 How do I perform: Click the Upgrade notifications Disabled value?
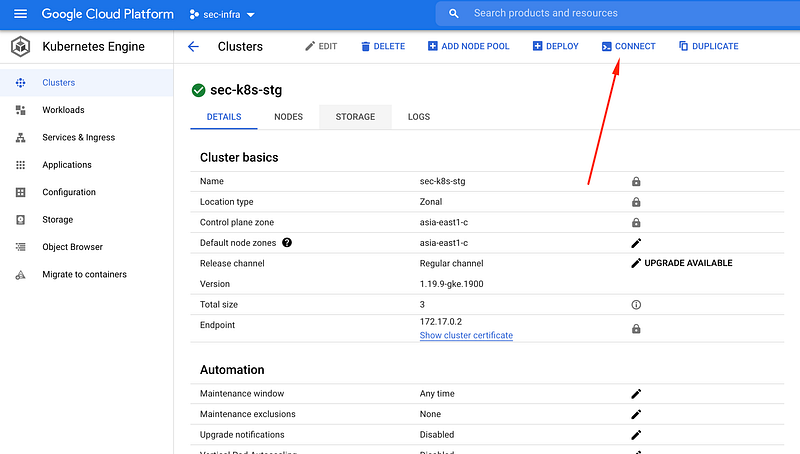[437, 435]
